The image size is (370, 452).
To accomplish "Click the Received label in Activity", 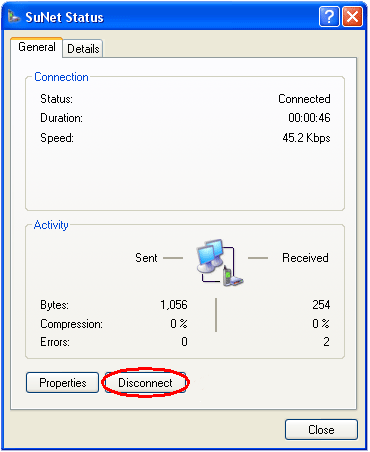I will pyautogui.click(x=305, y=258).
